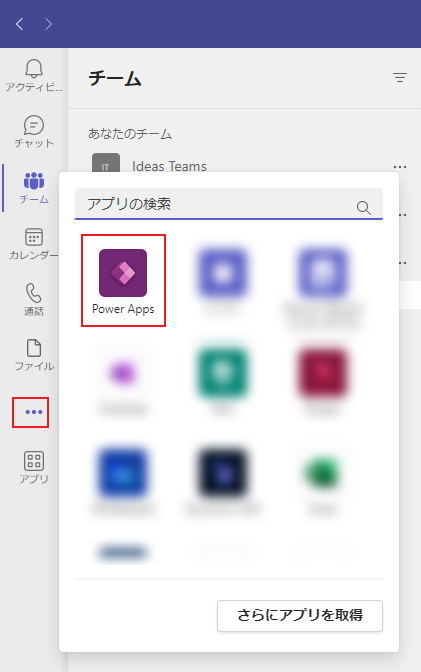Screen dimensions: 421x672
Task: Click the あなたのチーム section label
Action: (x=130, y=134)
